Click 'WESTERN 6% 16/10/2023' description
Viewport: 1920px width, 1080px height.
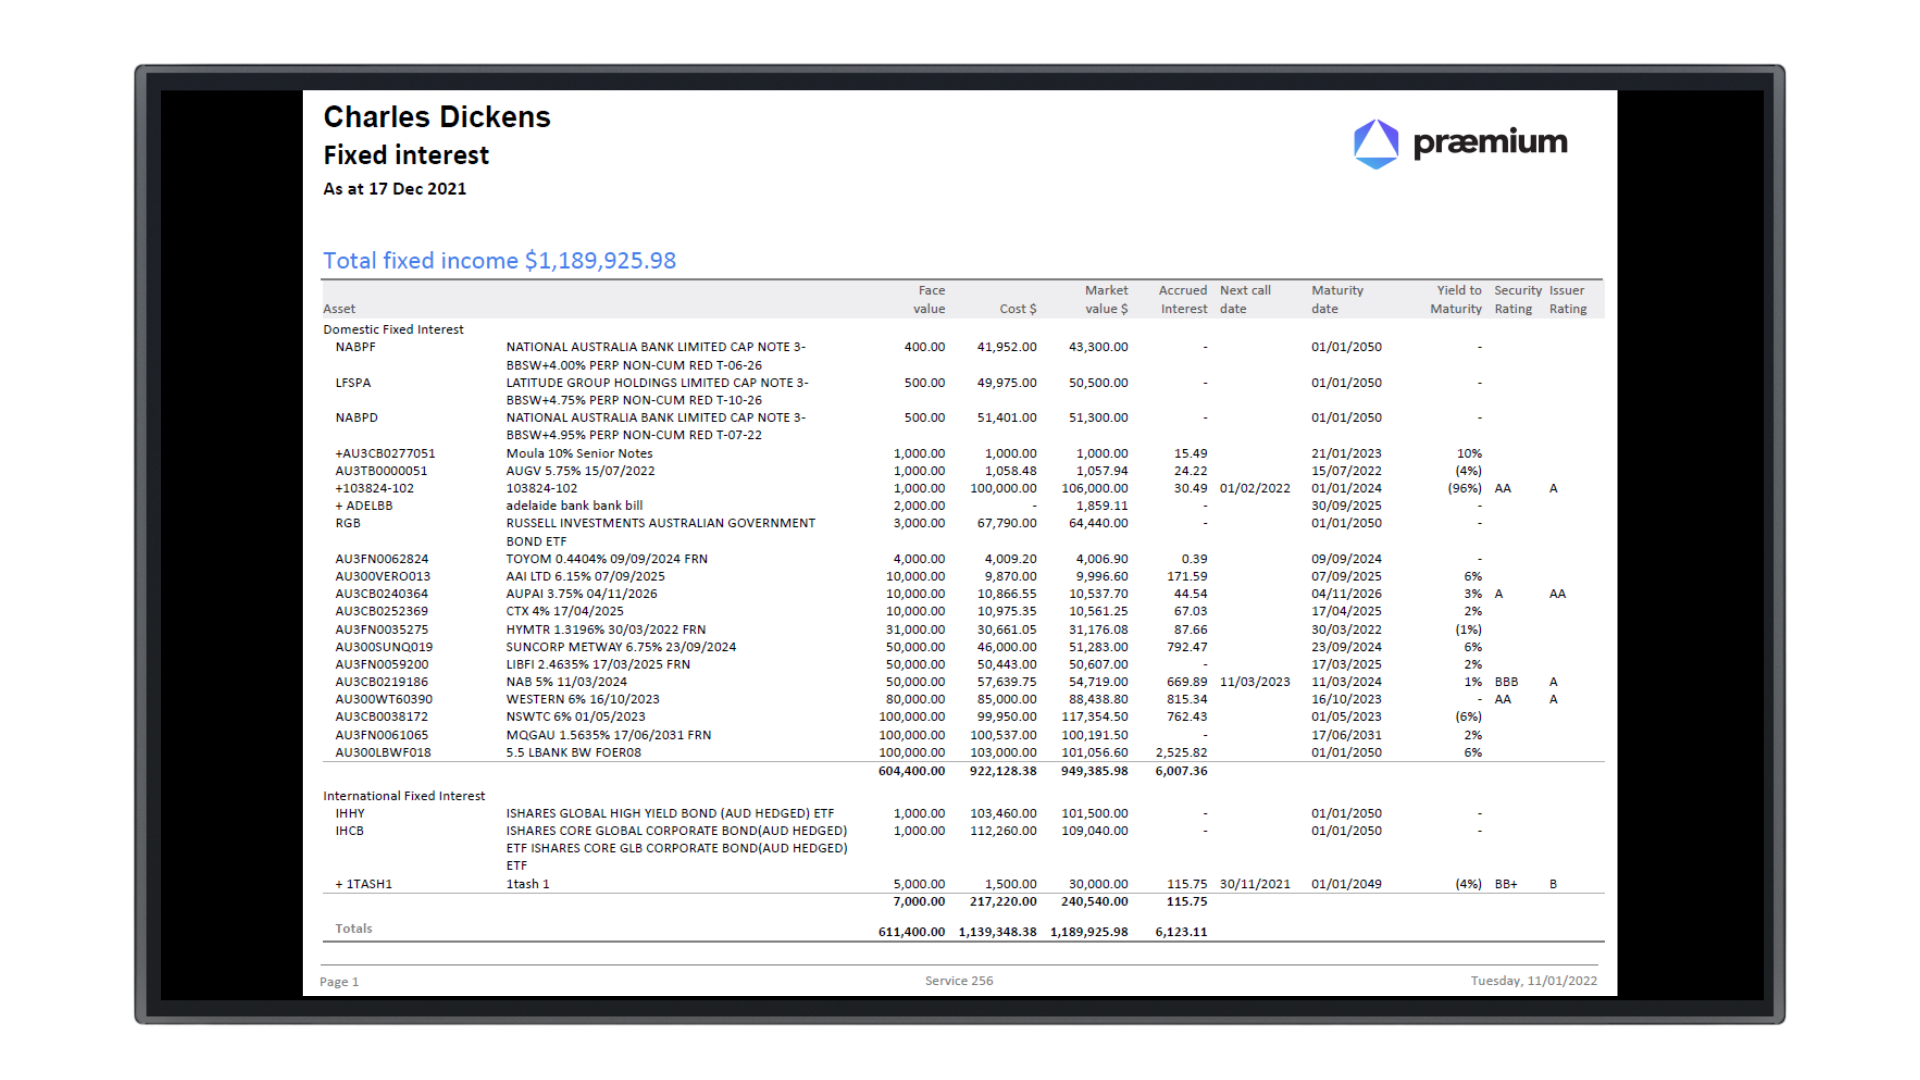point(583,700)
